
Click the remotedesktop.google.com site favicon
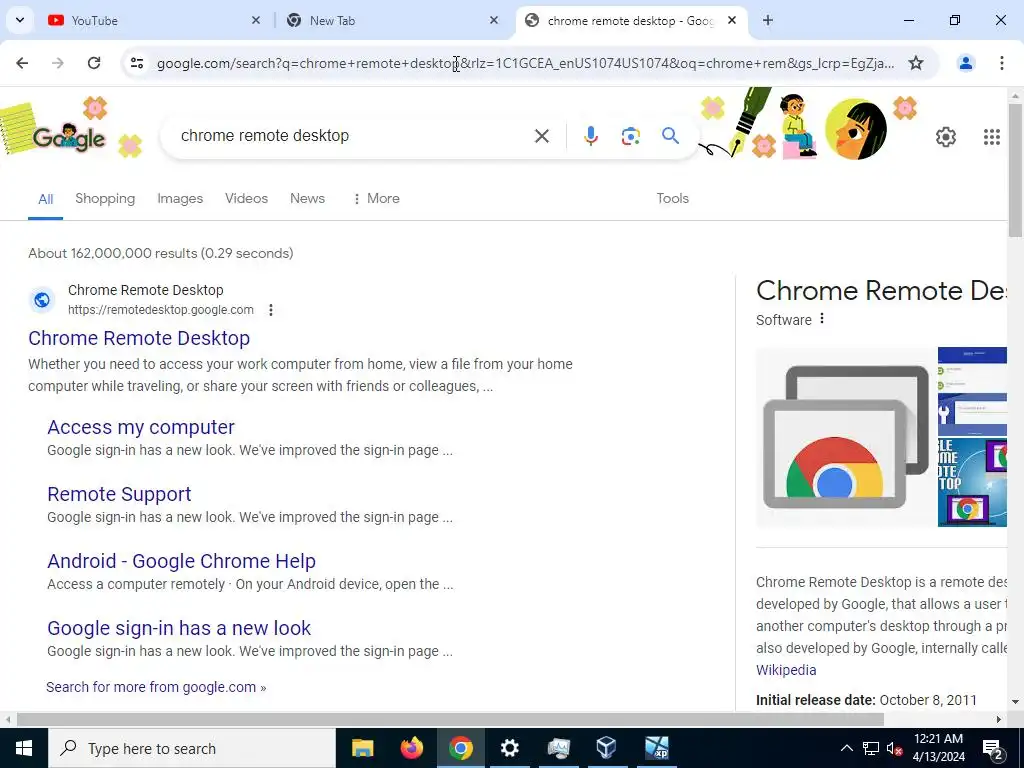tap(42, 300)
